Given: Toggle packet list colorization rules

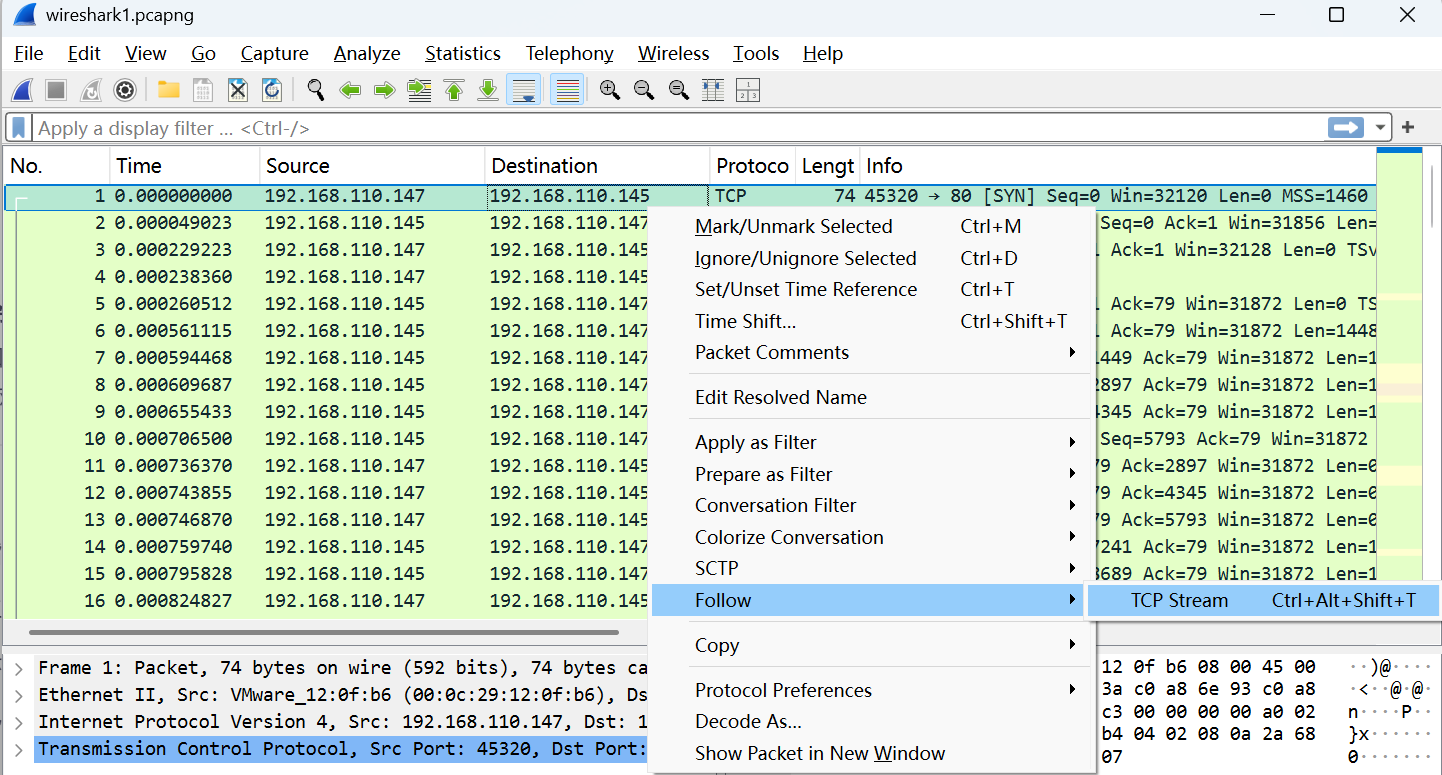Looking at the screenshot, I should [568, 91].
